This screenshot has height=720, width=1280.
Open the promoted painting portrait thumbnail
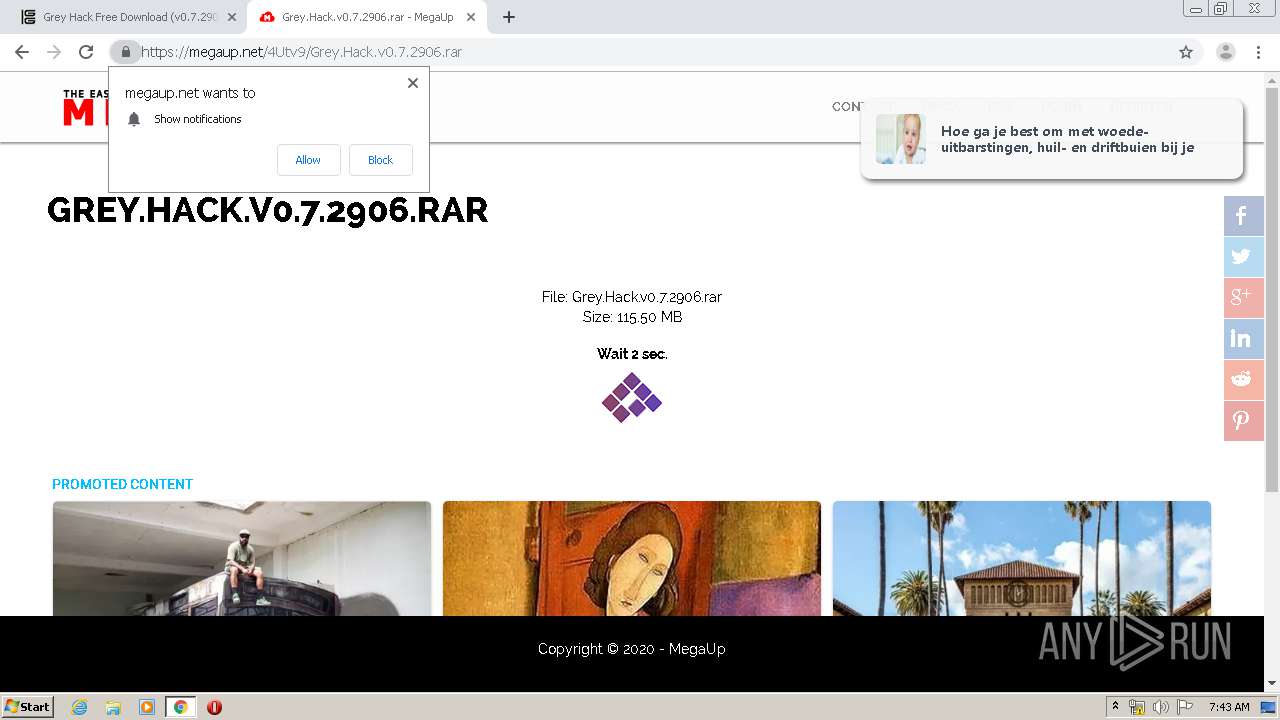pyautogui.click(x=632, y=558)
